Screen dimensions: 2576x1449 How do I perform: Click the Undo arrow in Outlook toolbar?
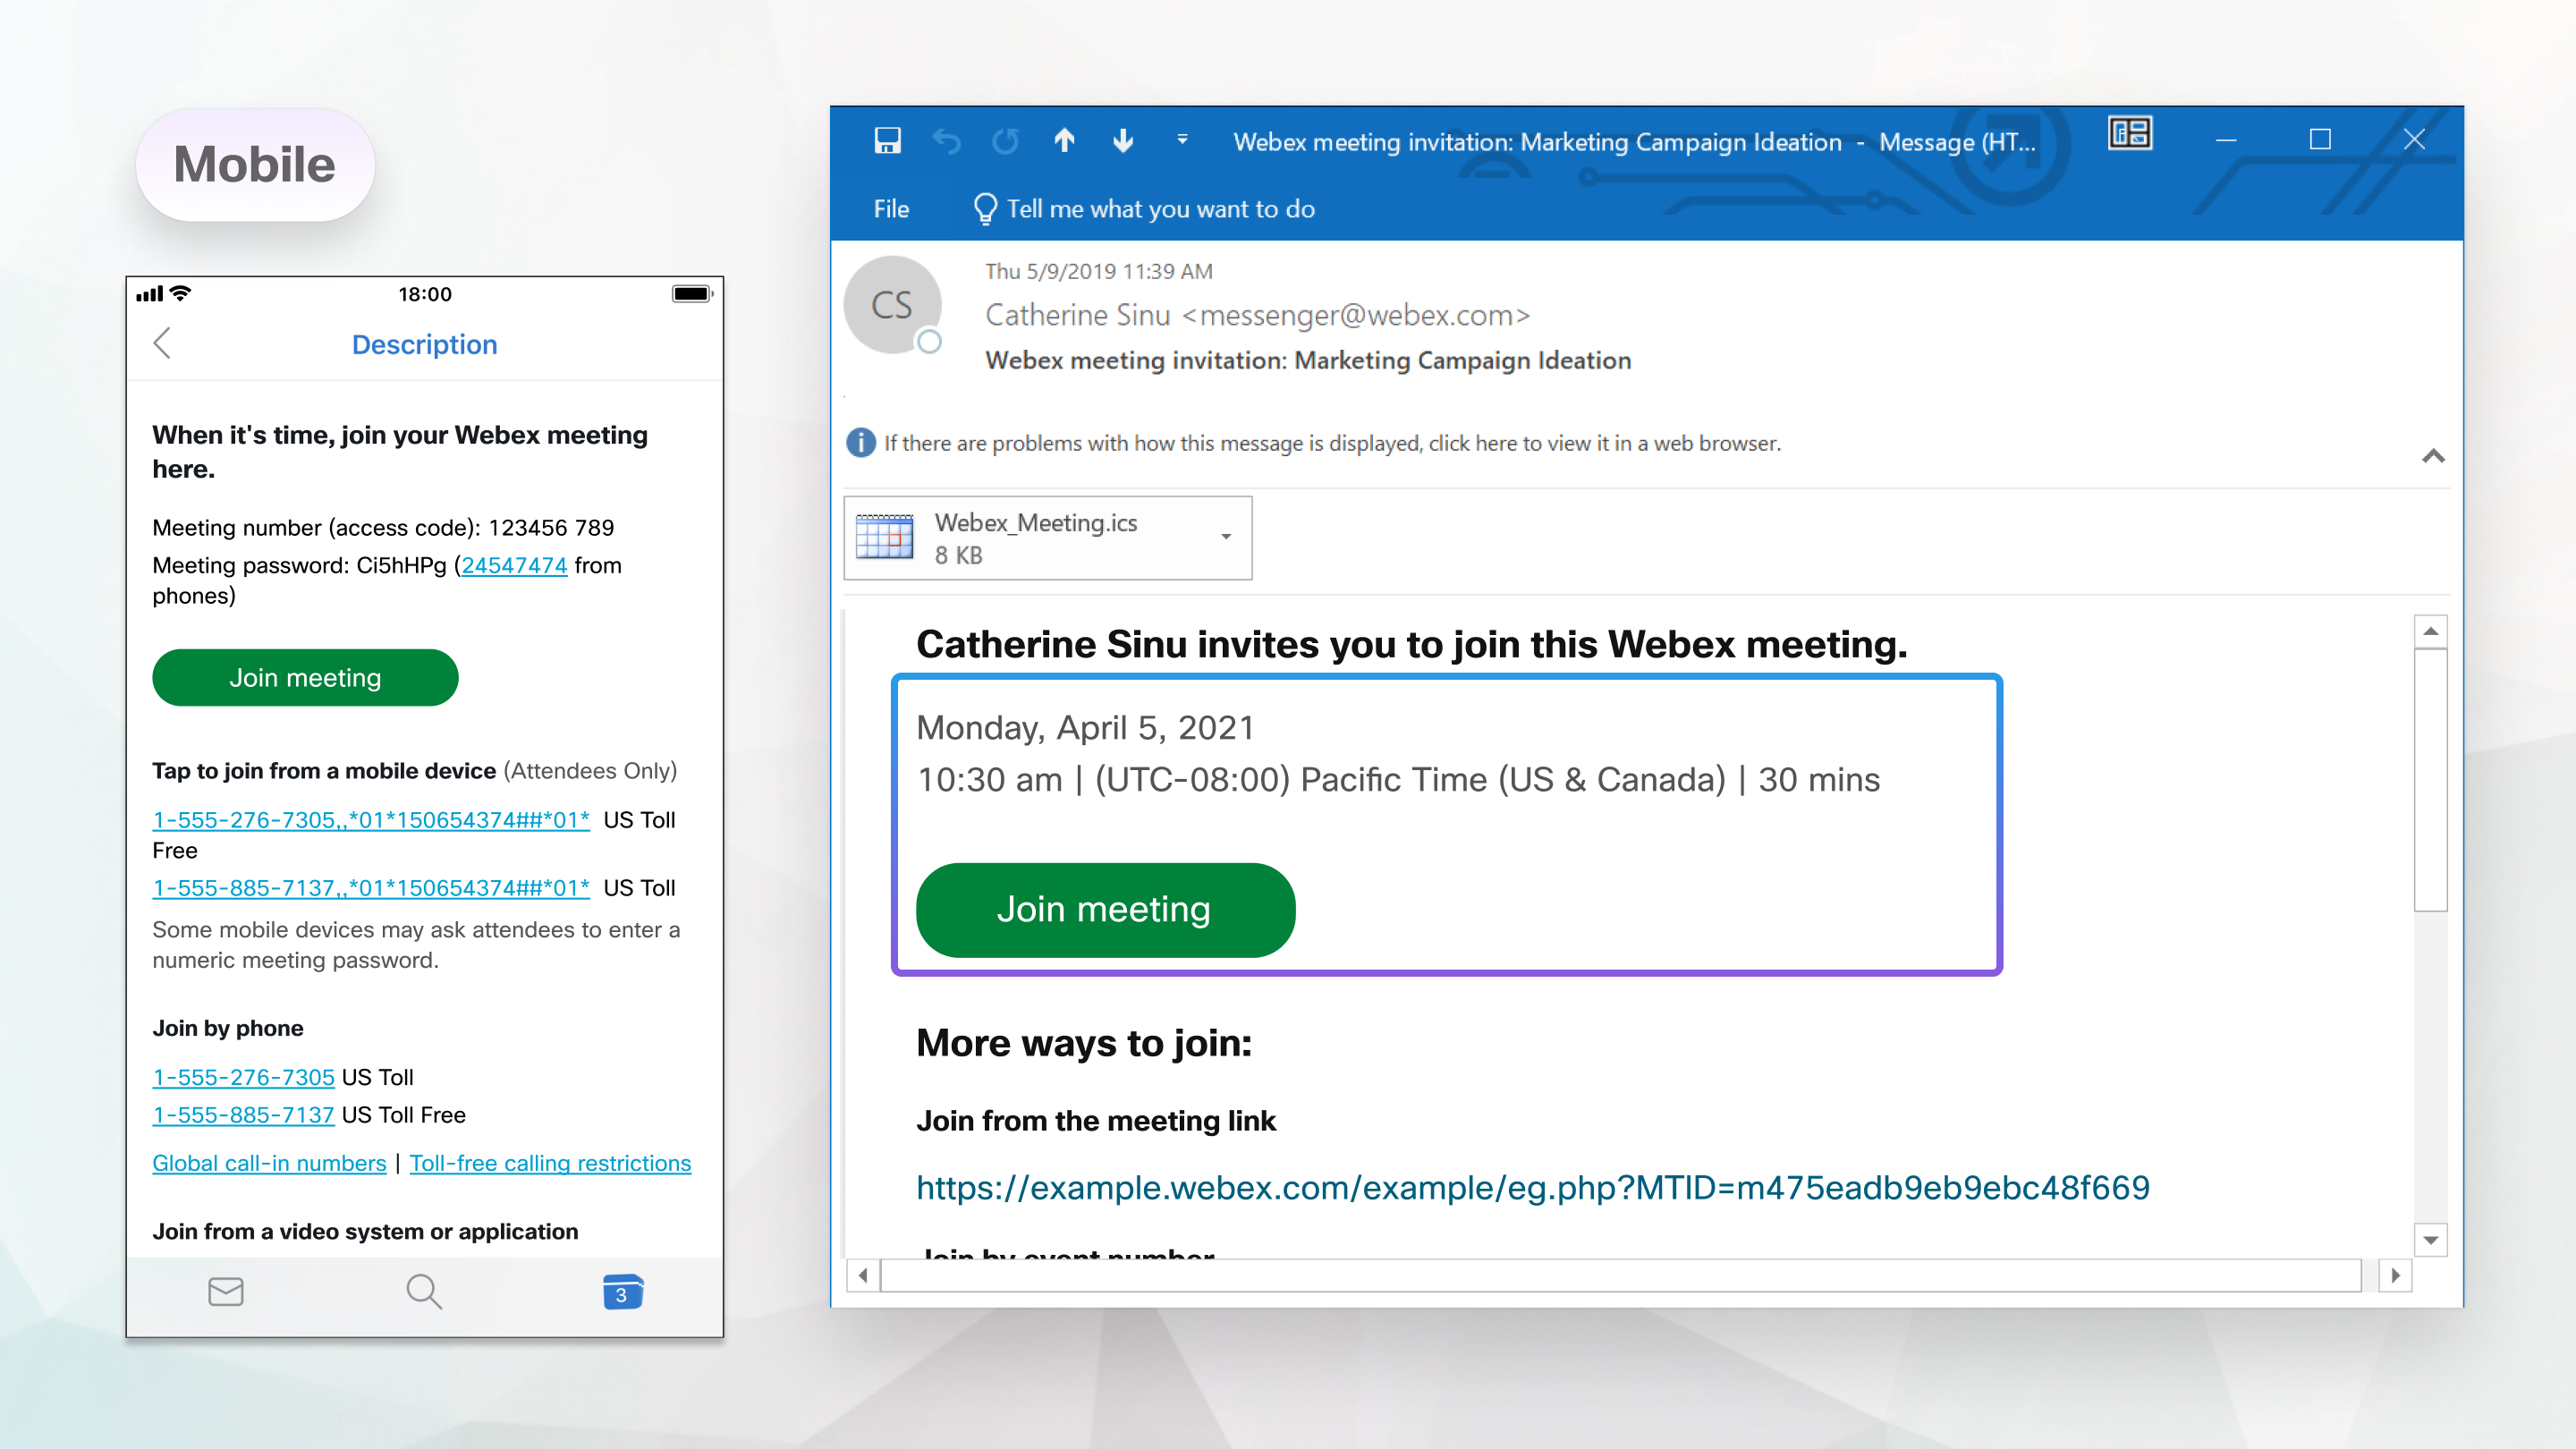946,141
